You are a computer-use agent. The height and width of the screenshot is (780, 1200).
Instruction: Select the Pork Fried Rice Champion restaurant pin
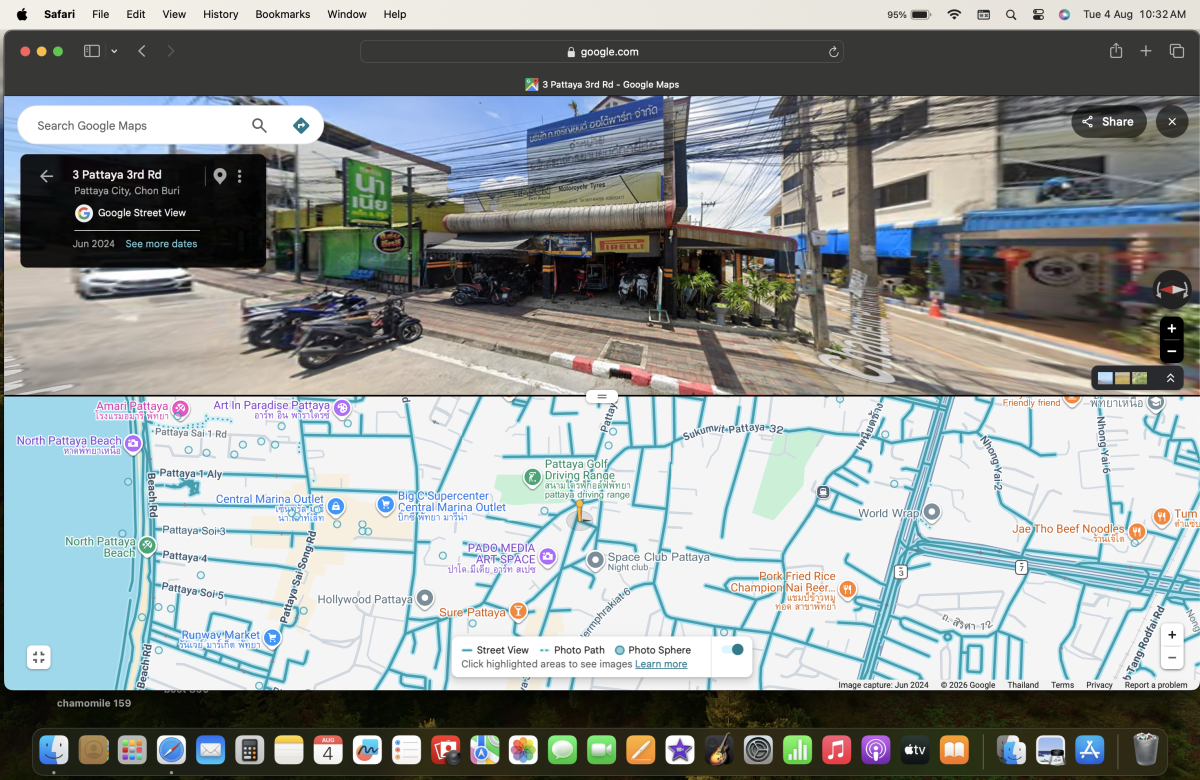pyautogui.click(x=848, y=589)
